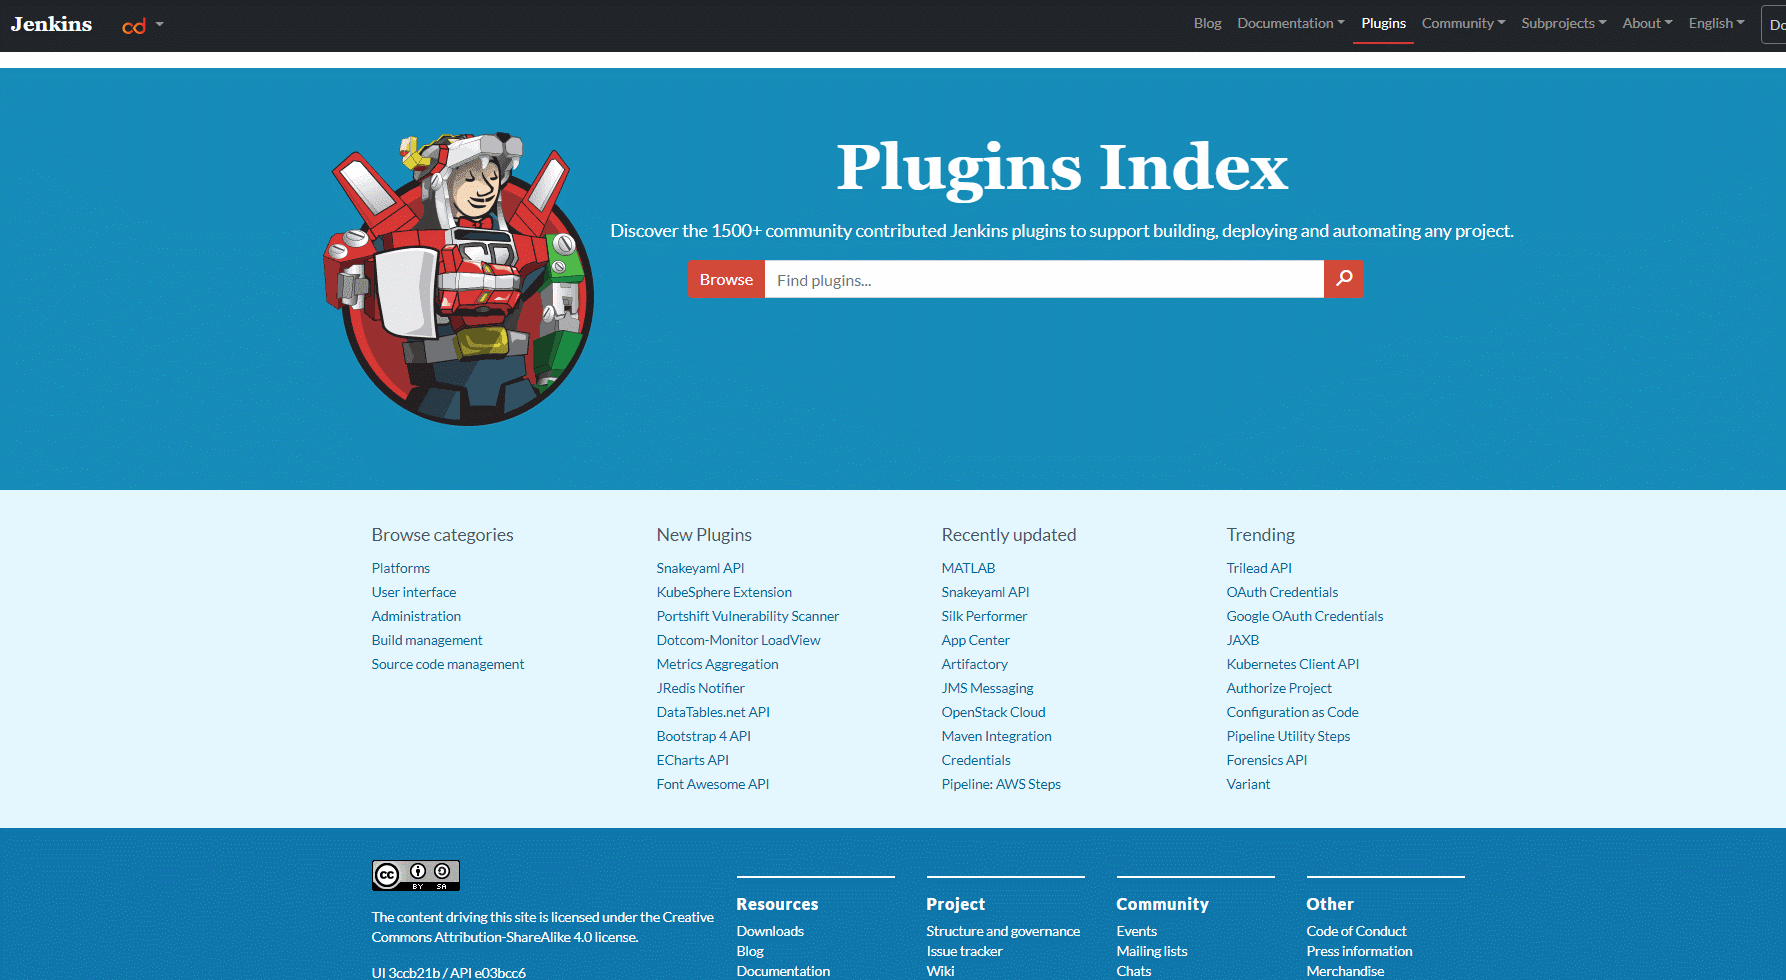Open the Maven Integration plugin
Screen dimensions: 1786x980
tap(996, 736)
